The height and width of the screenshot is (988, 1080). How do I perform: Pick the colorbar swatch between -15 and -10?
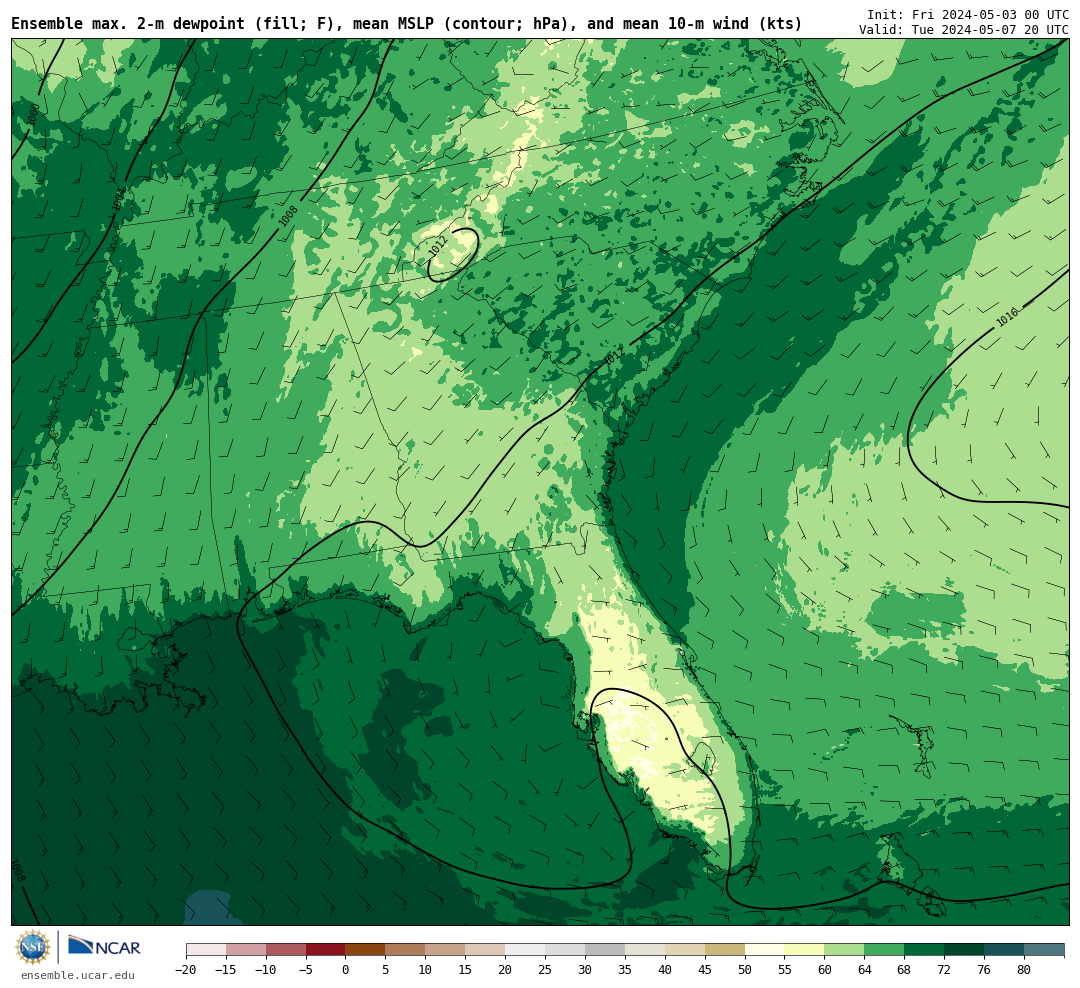pos(246,950)
